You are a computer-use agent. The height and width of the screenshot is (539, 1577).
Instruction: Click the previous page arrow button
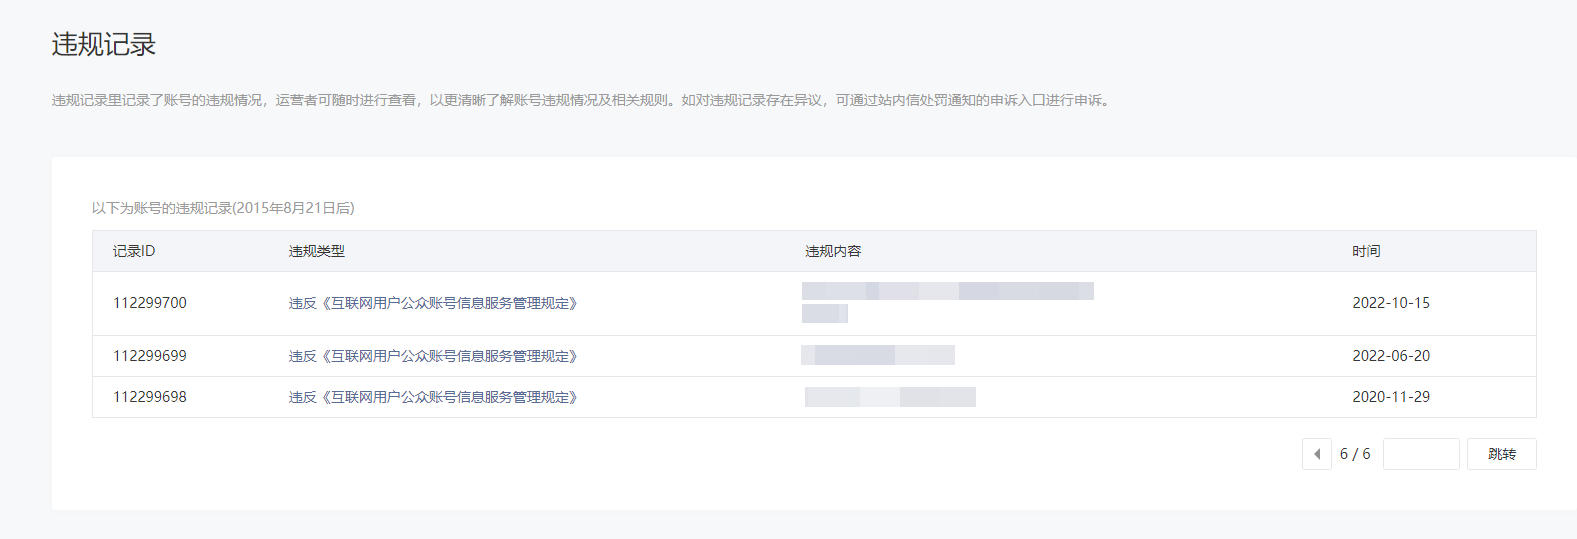(1316, 454)
